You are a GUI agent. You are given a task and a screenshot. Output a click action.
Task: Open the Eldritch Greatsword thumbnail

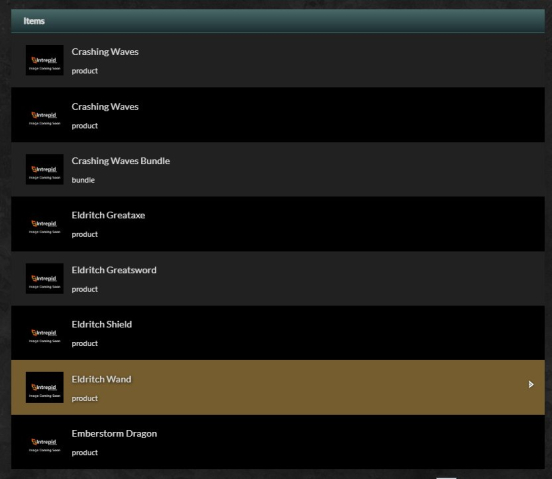tap(45, 278)
